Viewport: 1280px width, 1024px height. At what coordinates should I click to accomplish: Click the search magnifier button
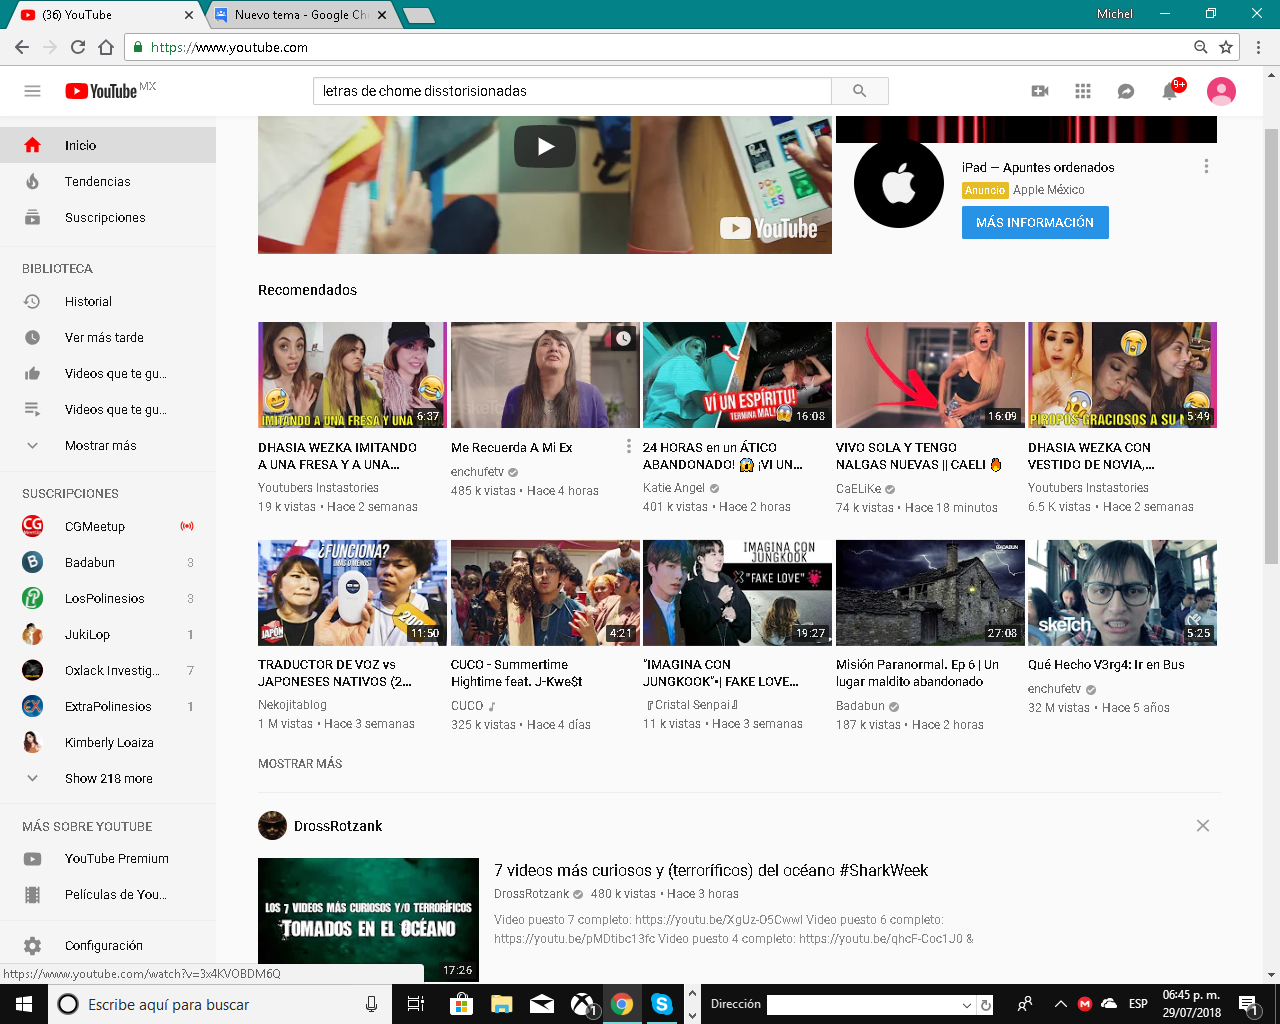point(859,91)
